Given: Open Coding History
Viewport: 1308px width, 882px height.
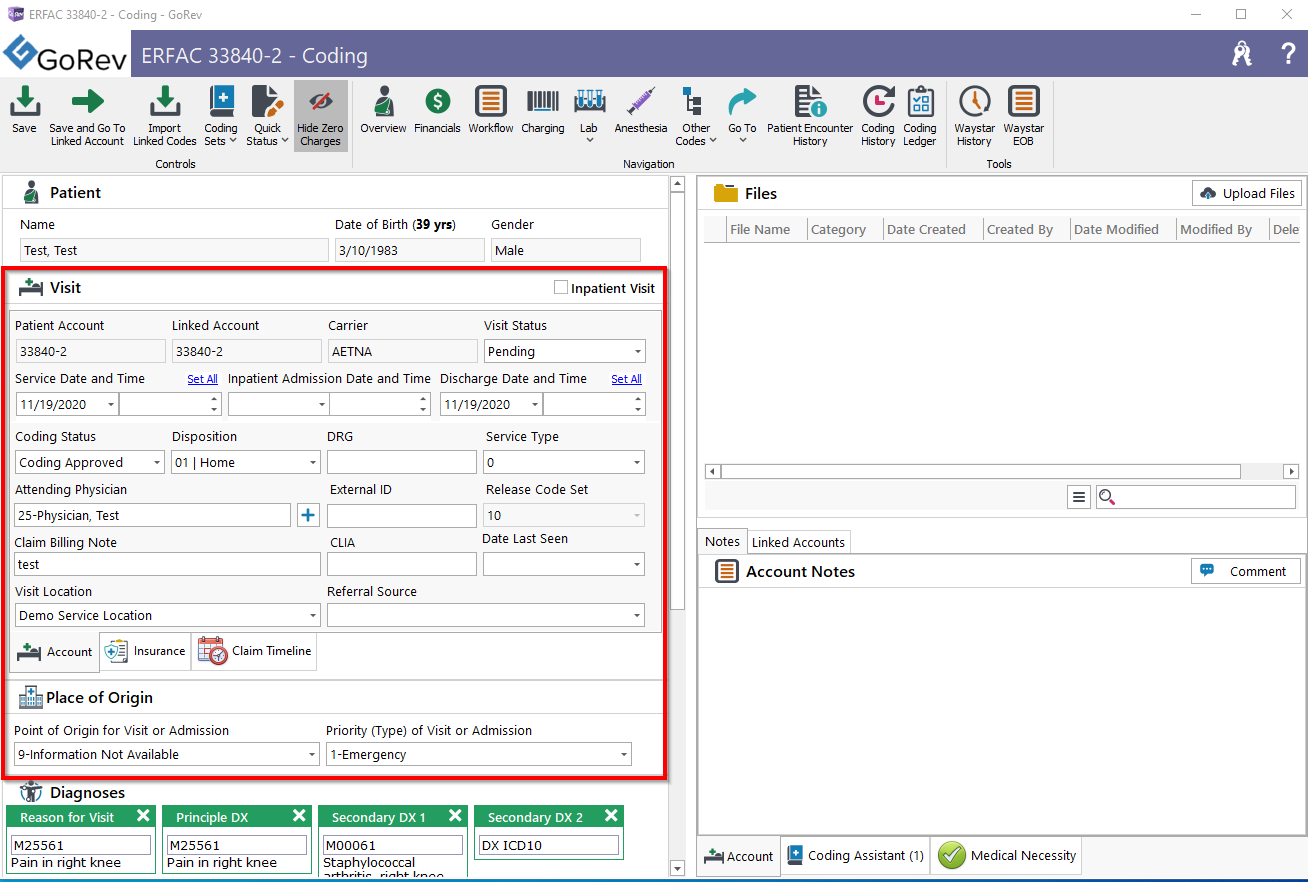Looking at the screenshot, I should pyautogui.click(x=878, y=116).
